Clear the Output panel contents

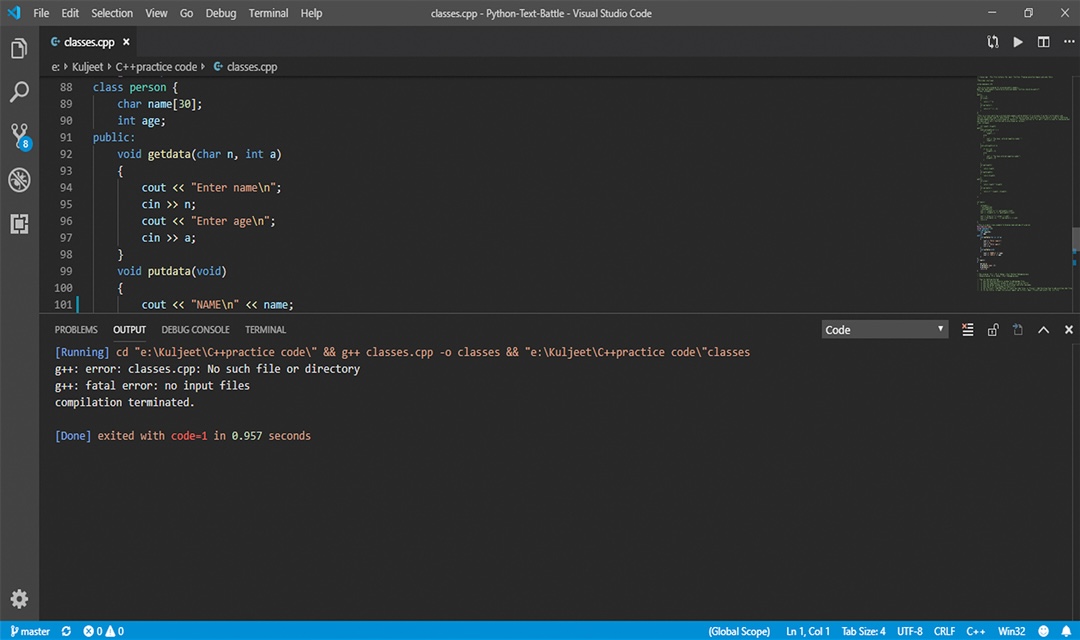[967, 329]
